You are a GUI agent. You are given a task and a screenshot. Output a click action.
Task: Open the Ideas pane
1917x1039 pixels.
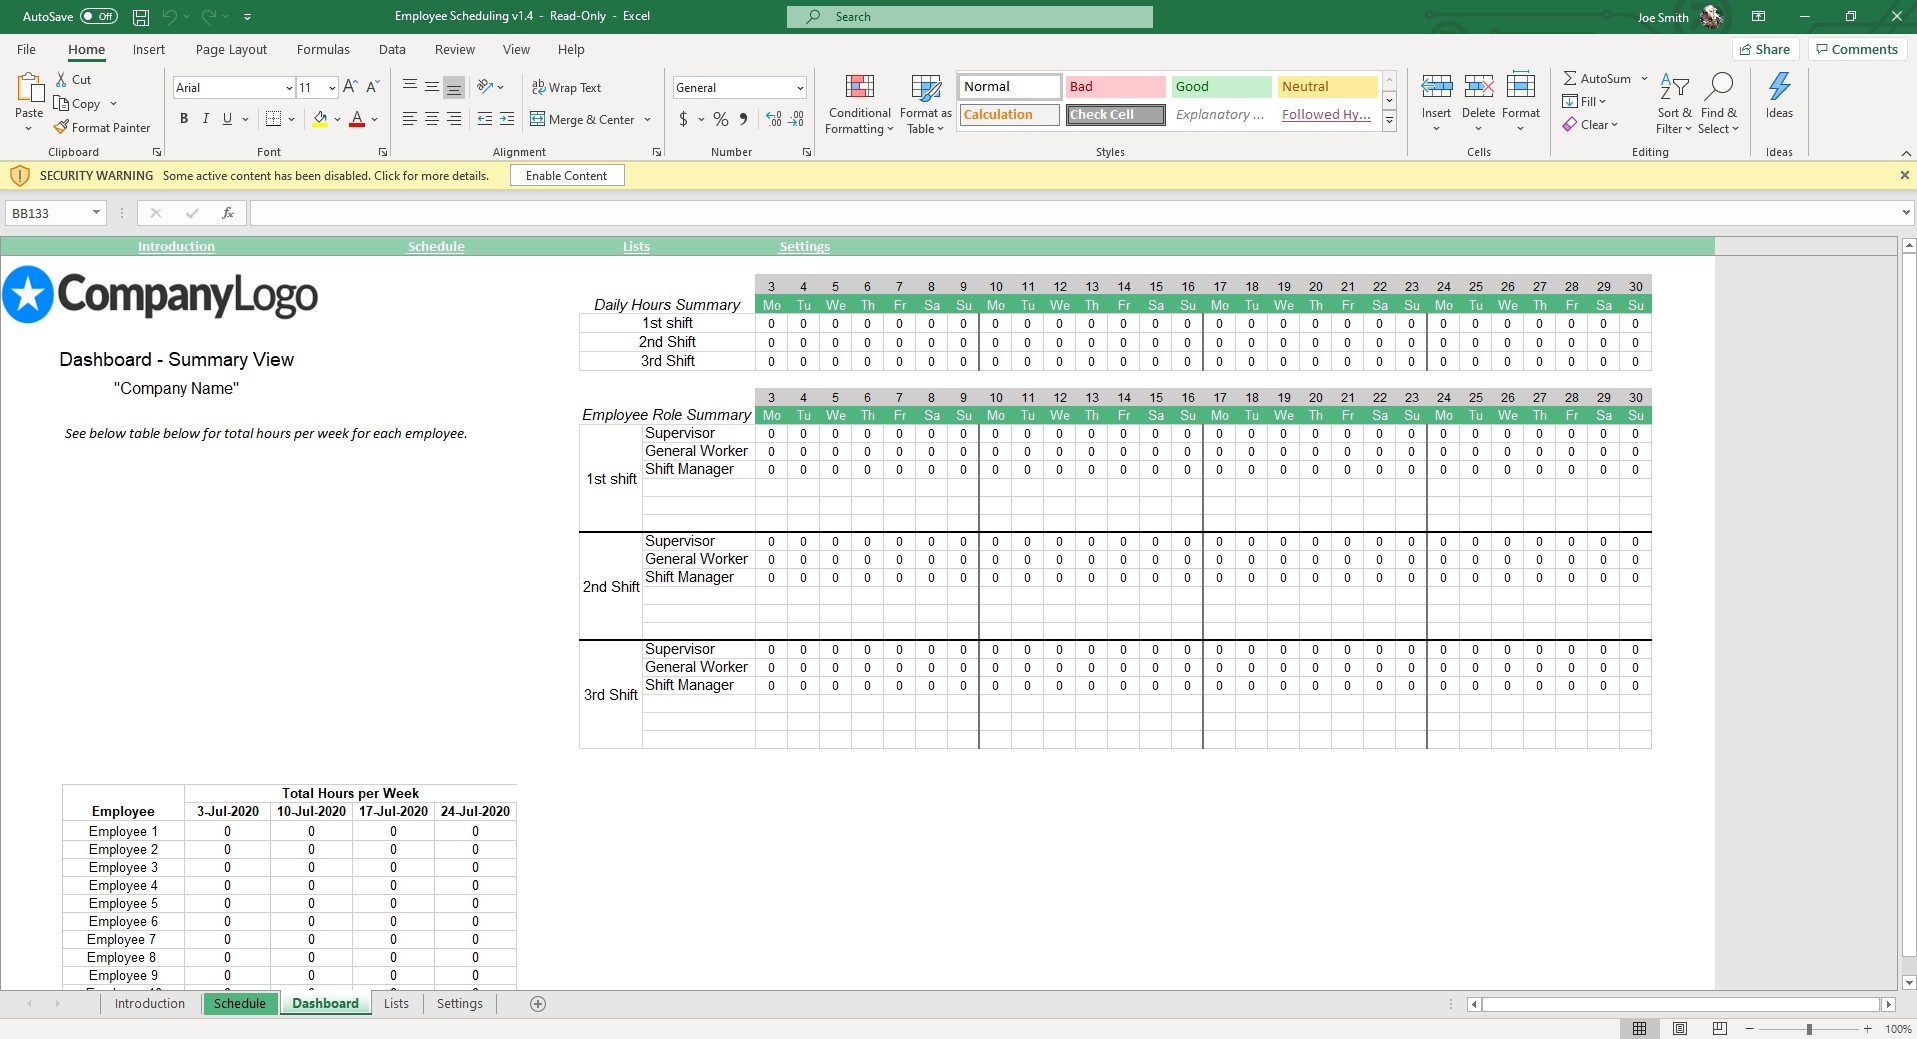pyautogui.click(x=1778, y=96)
